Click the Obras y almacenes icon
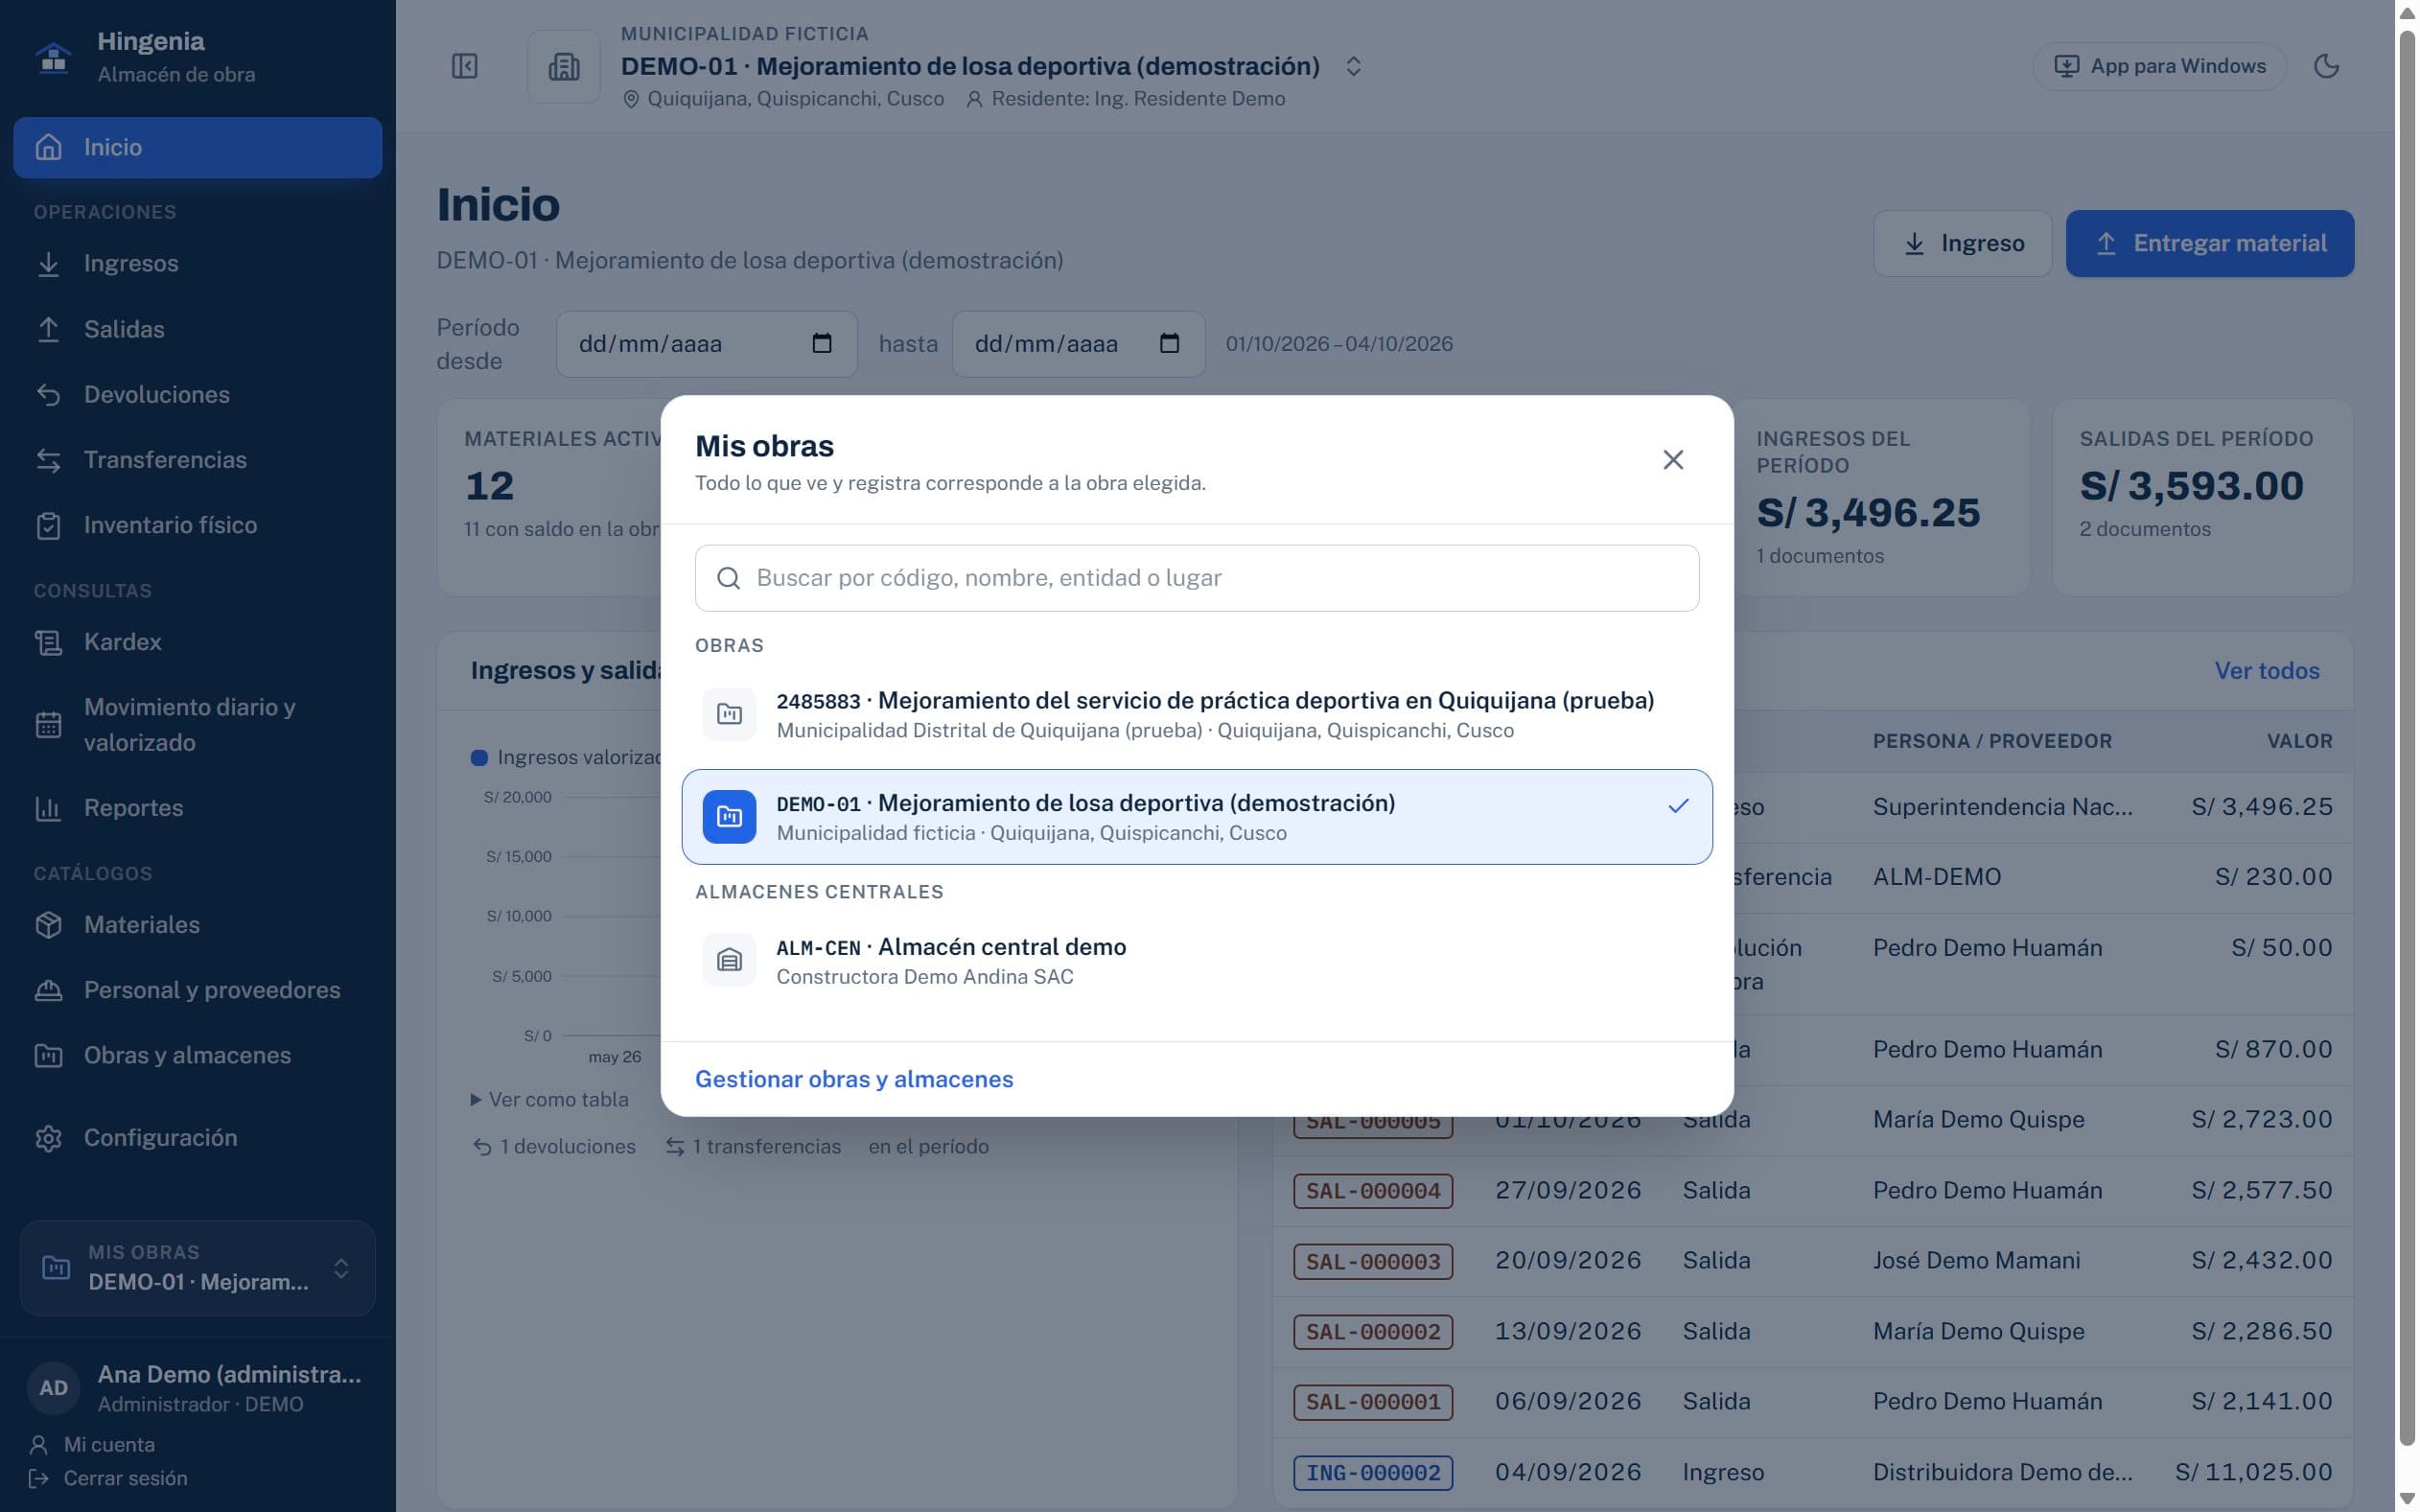 click(48, 1056)
